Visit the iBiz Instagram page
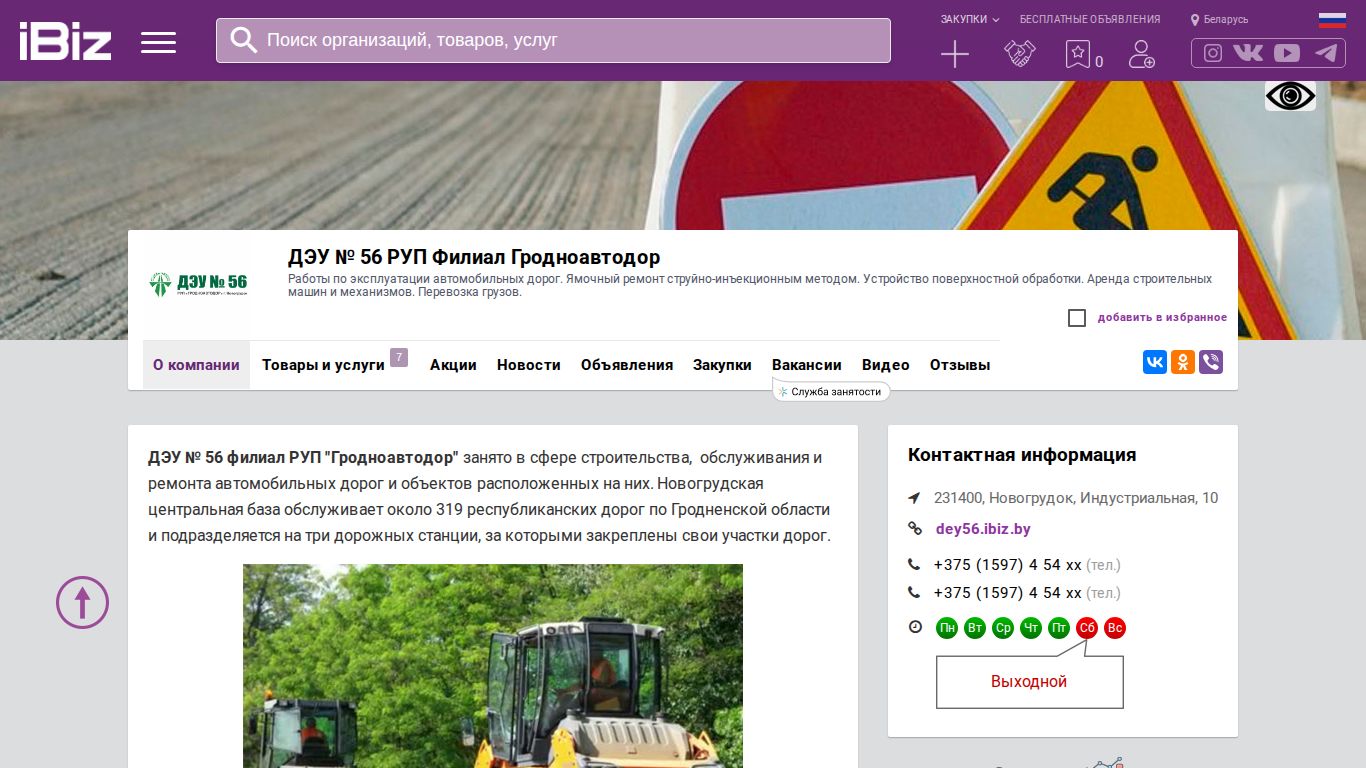This screenshot has height=768, width=1366. (1213, 53)
